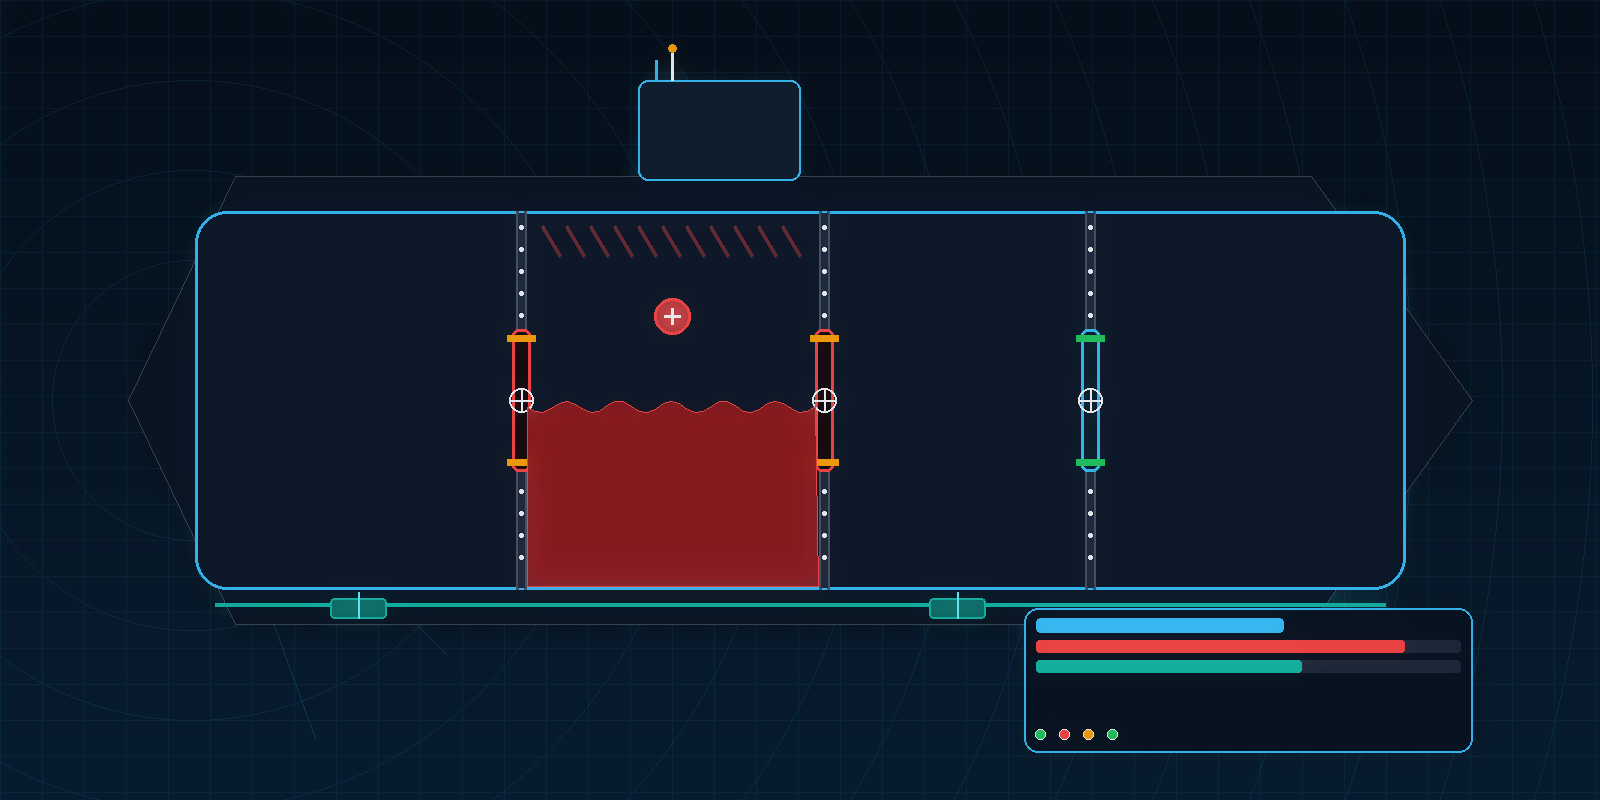
Task: Select the green indicator dot after the orange dot
Action: tap(1112, 735)
